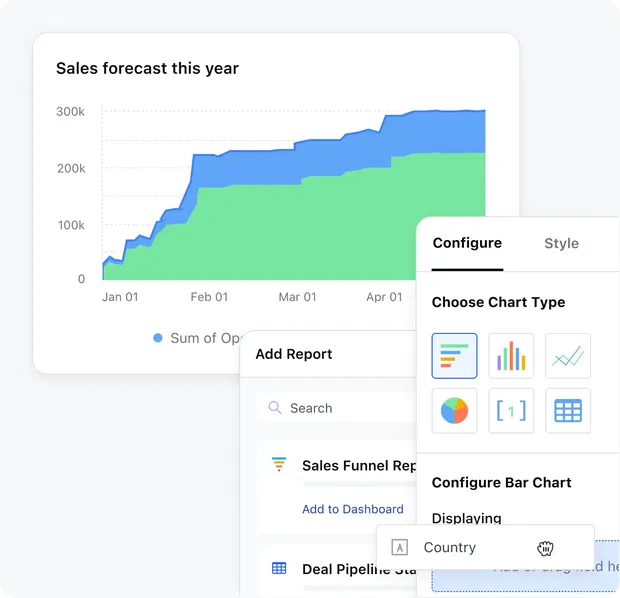The height and width of the screenshot is (598, 620).
Task: Select the Country field chip
Action: [485, 547]
